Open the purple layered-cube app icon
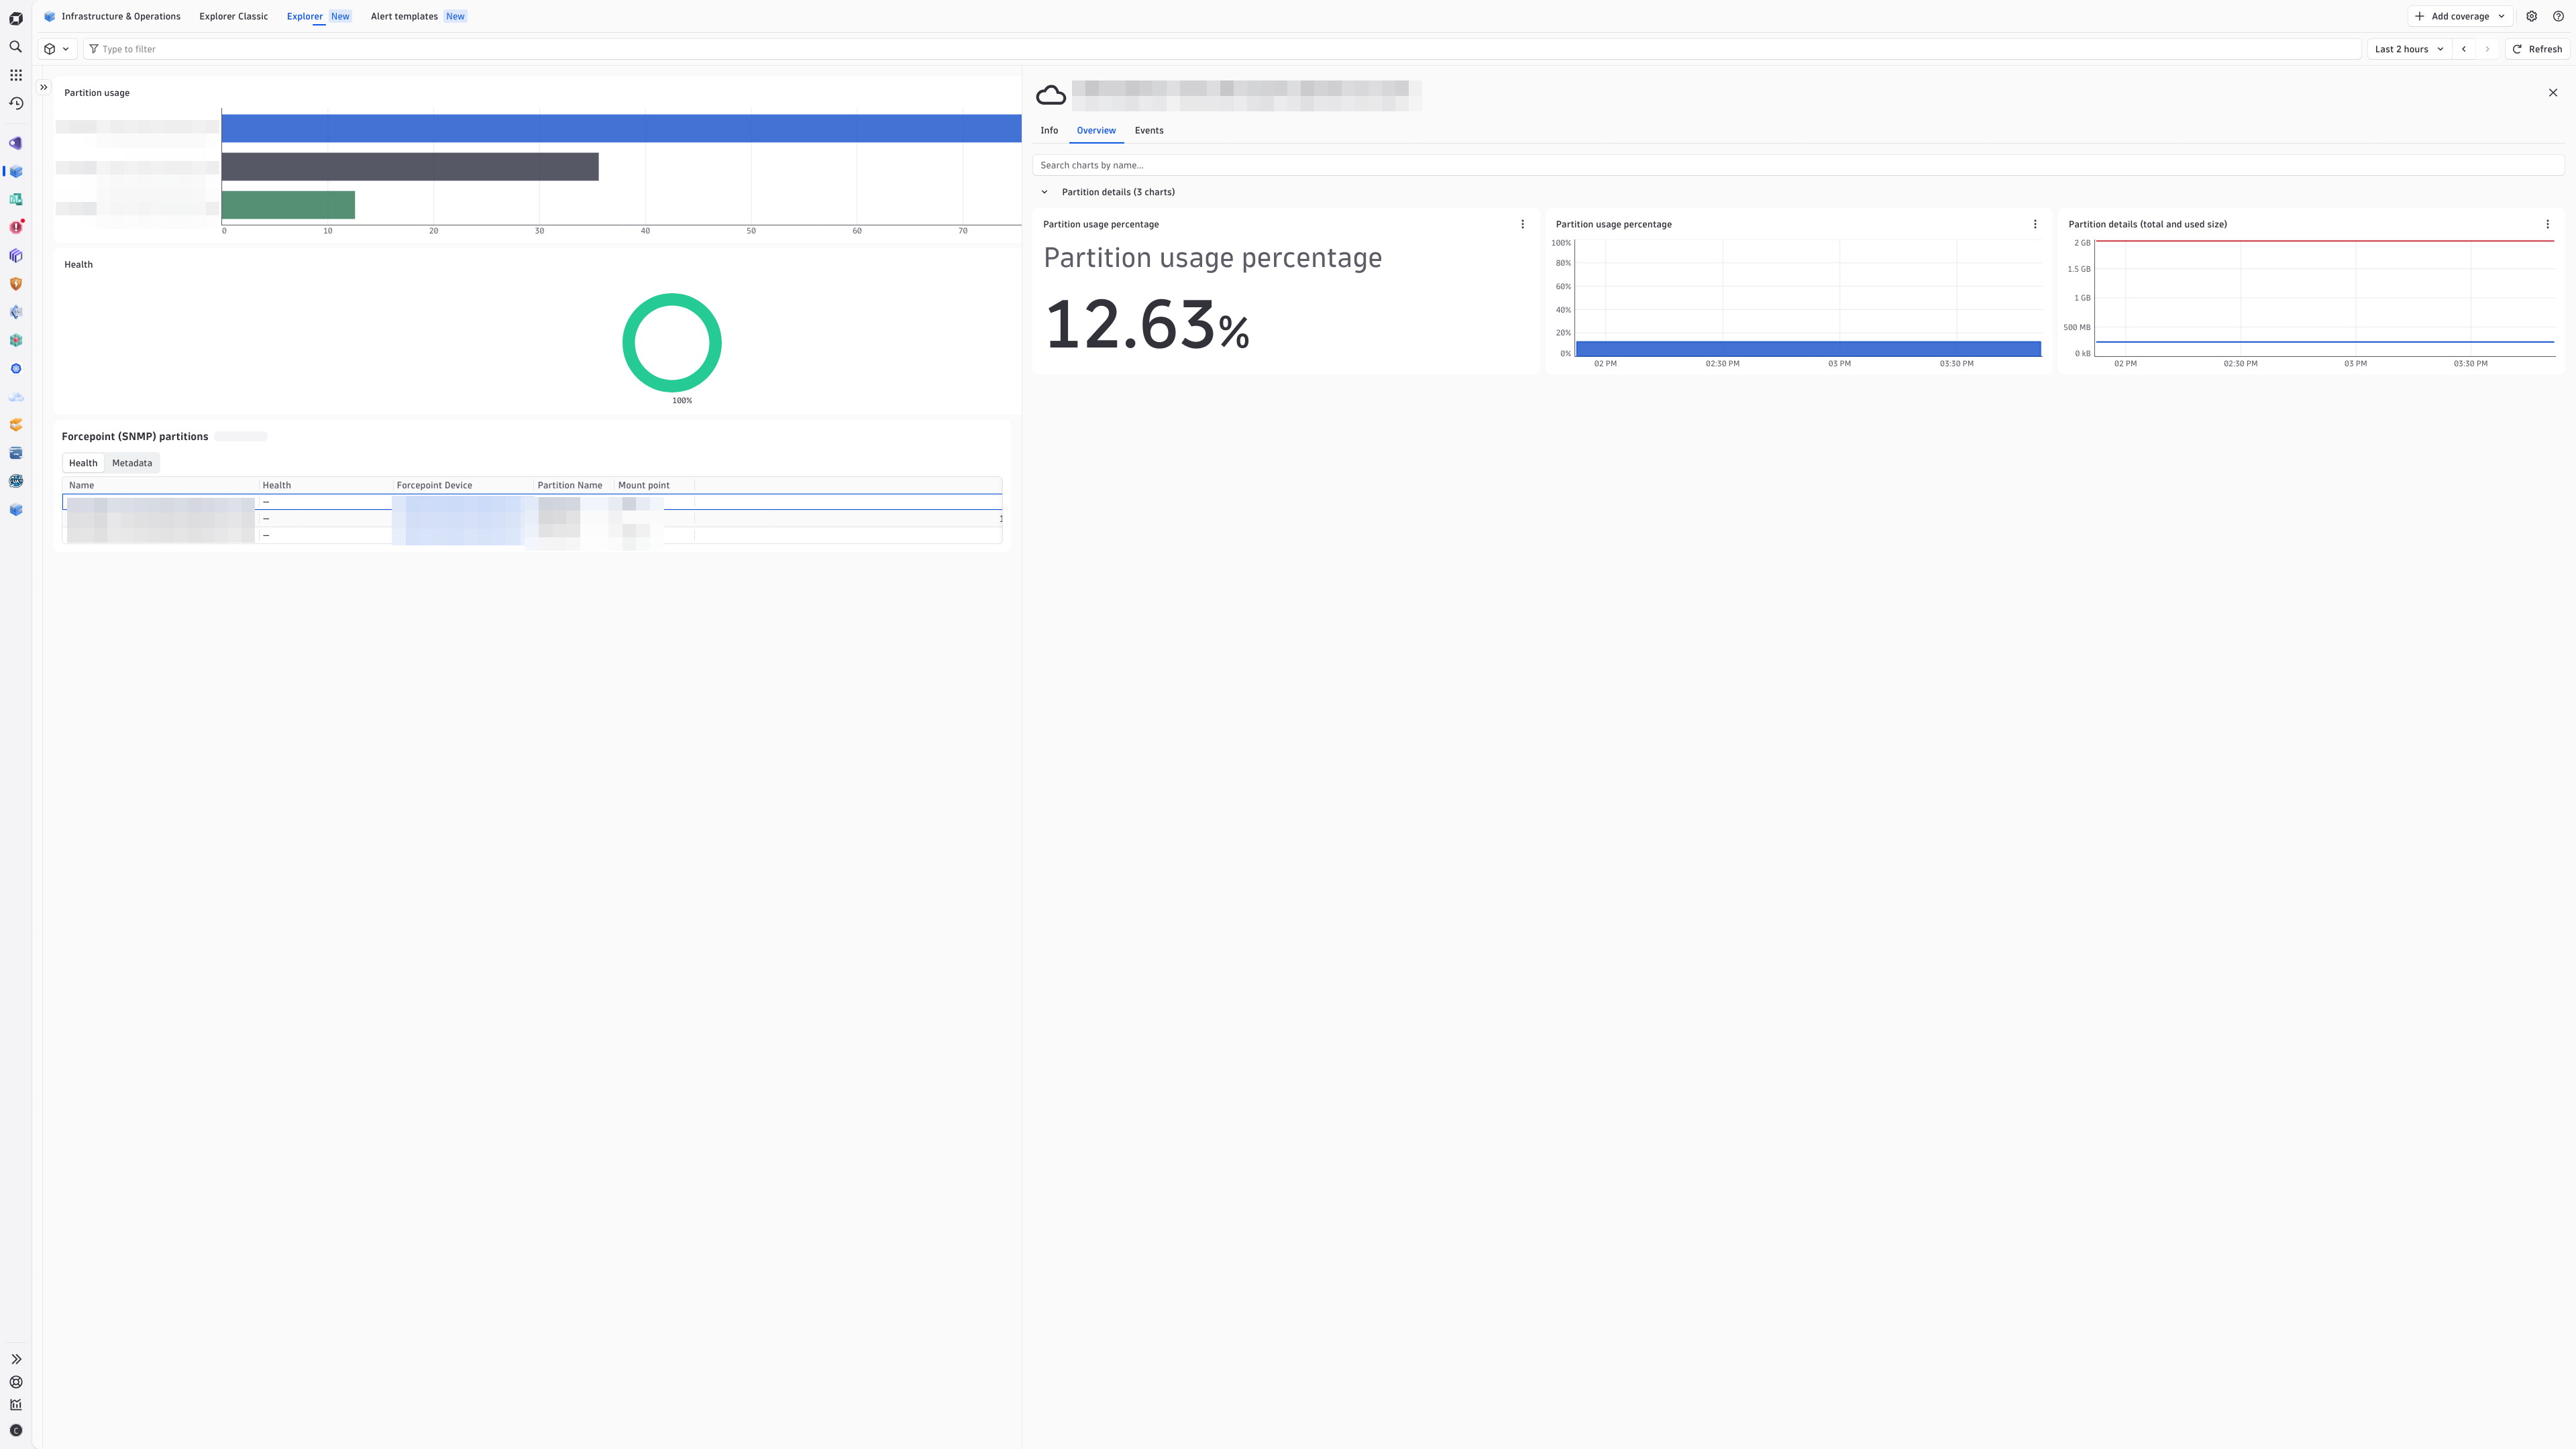This screenshot has height=1449, width=2576. [16, 256]
